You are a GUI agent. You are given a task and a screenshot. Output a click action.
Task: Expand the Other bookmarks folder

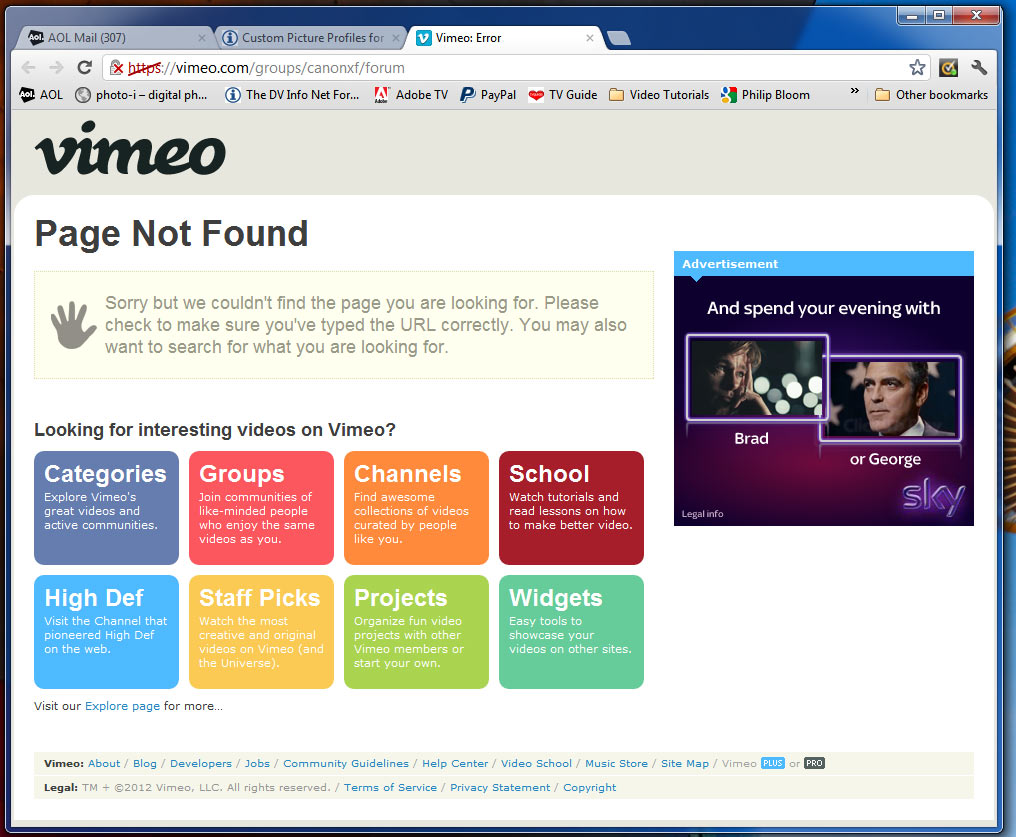coord(931,95)
